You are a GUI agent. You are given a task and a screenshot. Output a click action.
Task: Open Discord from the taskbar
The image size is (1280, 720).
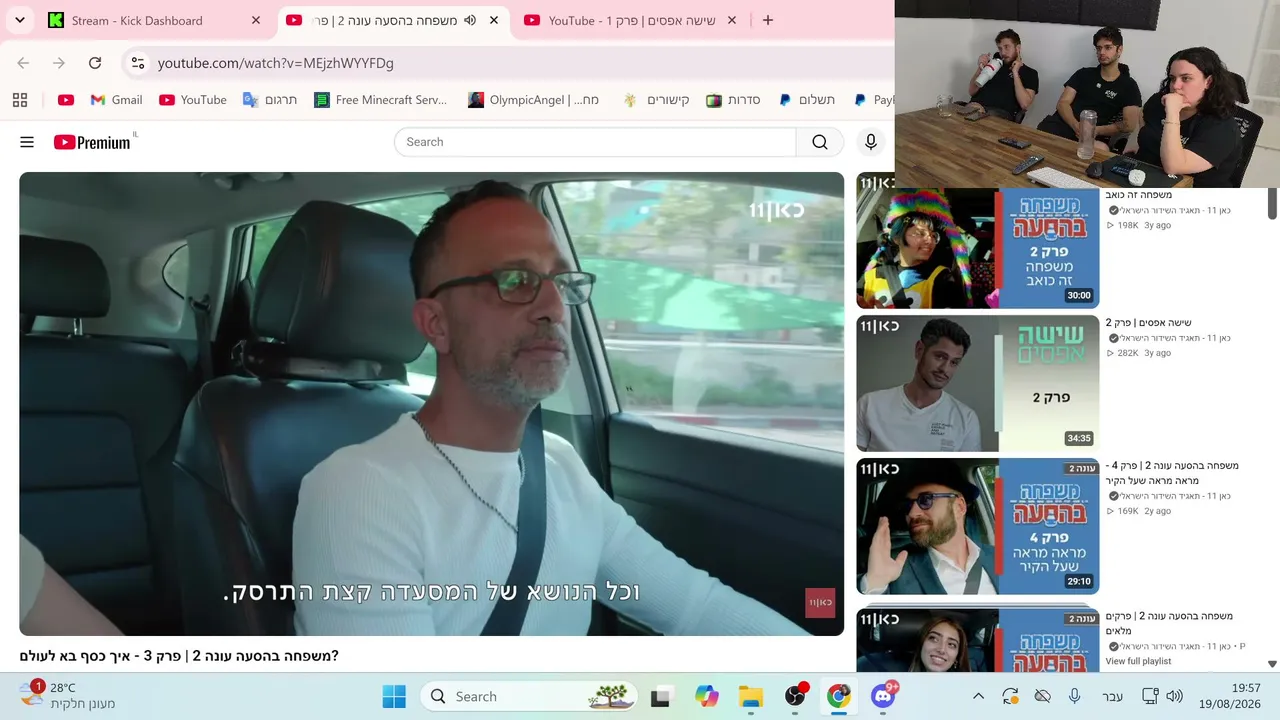(x=884, y=696)
